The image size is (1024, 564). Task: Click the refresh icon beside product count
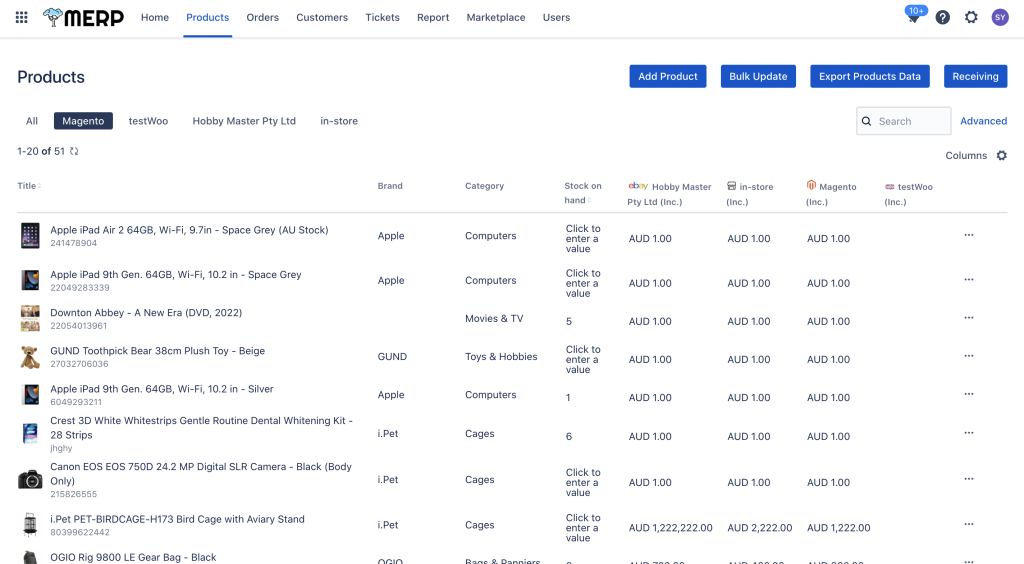point(74,151)
